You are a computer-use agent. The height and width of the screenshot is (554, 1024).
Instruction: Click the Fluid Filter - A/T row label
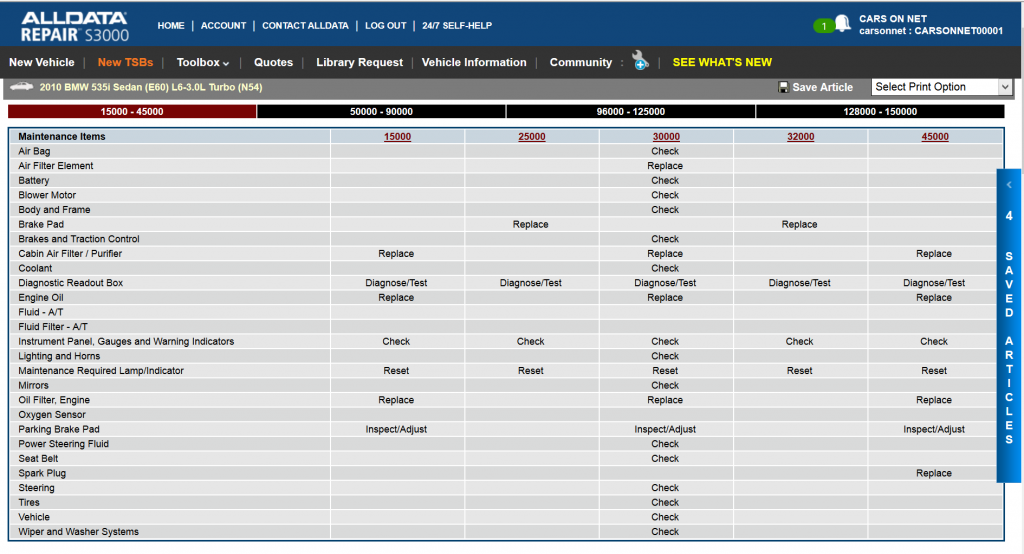pyautogui.click(x=52, y=327)
